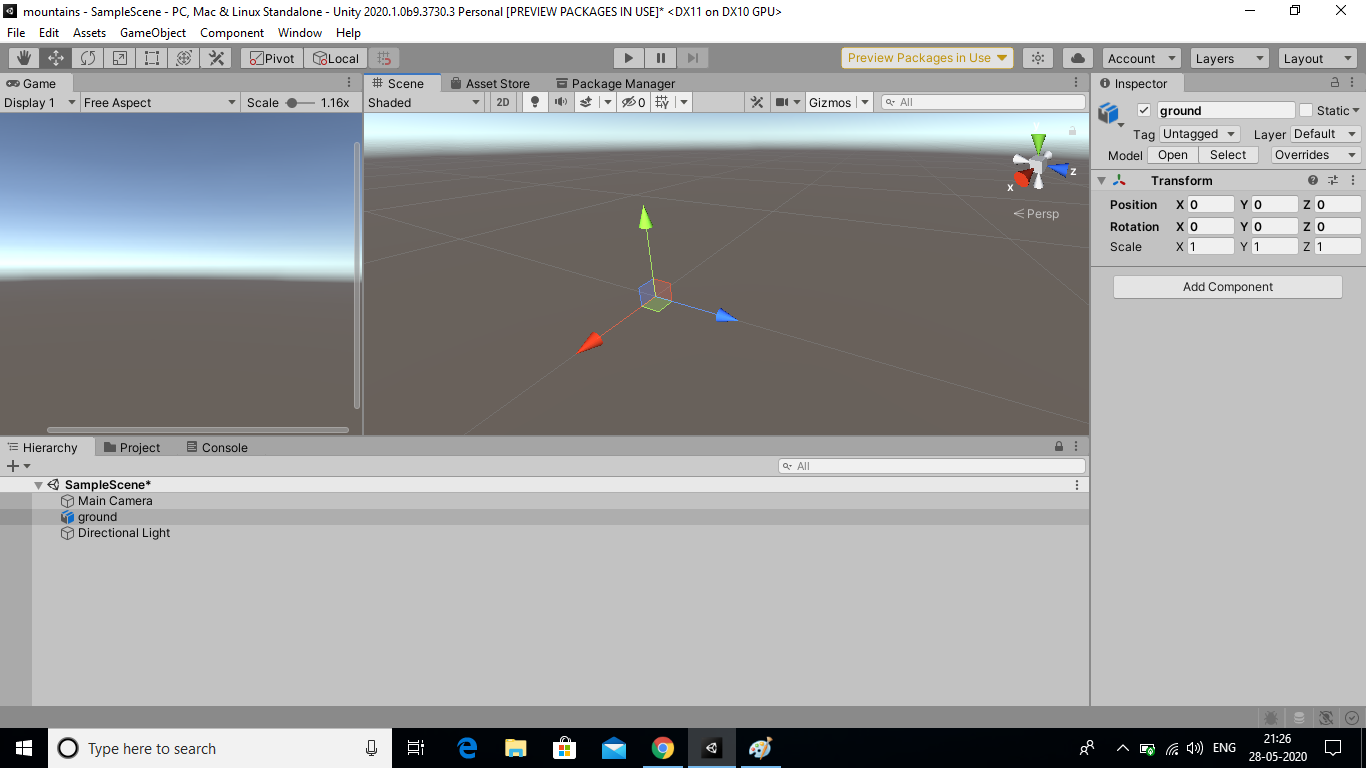Open the File menu
Screen dimensions: 1366x768
16,33
